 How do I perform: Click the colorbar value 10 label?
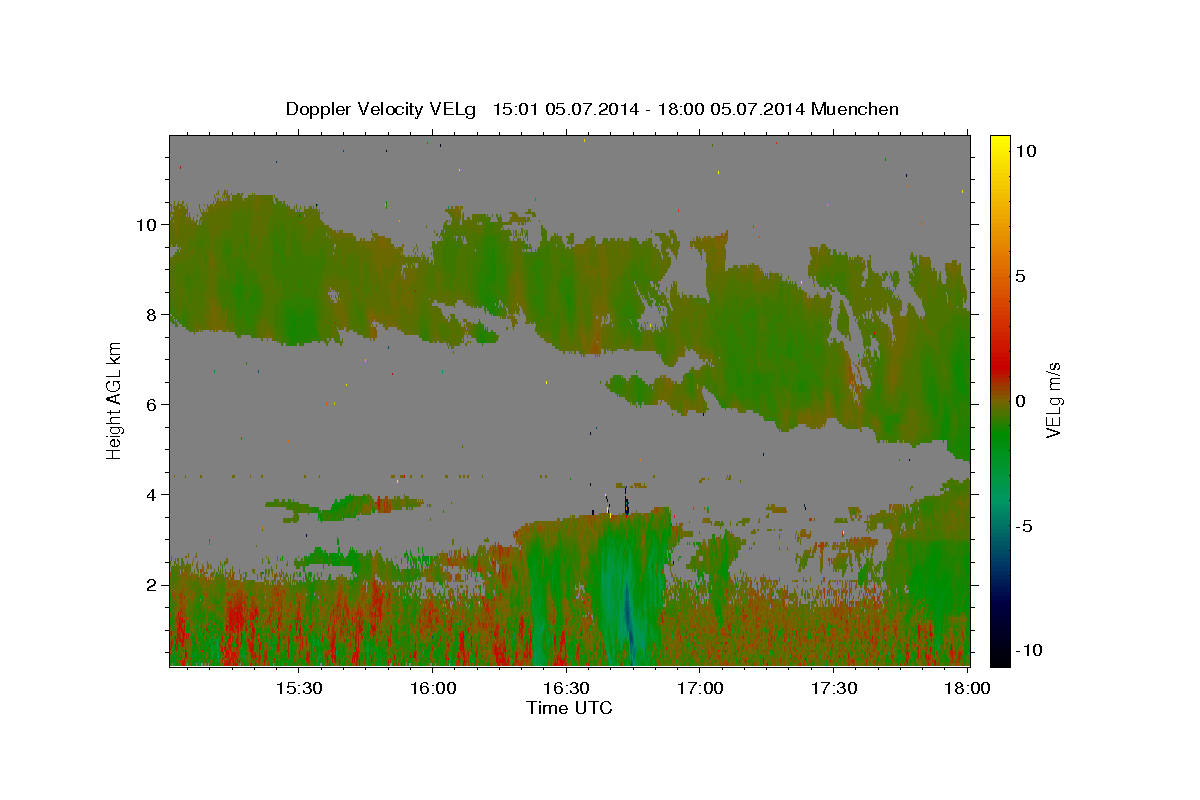point(1025,150)
